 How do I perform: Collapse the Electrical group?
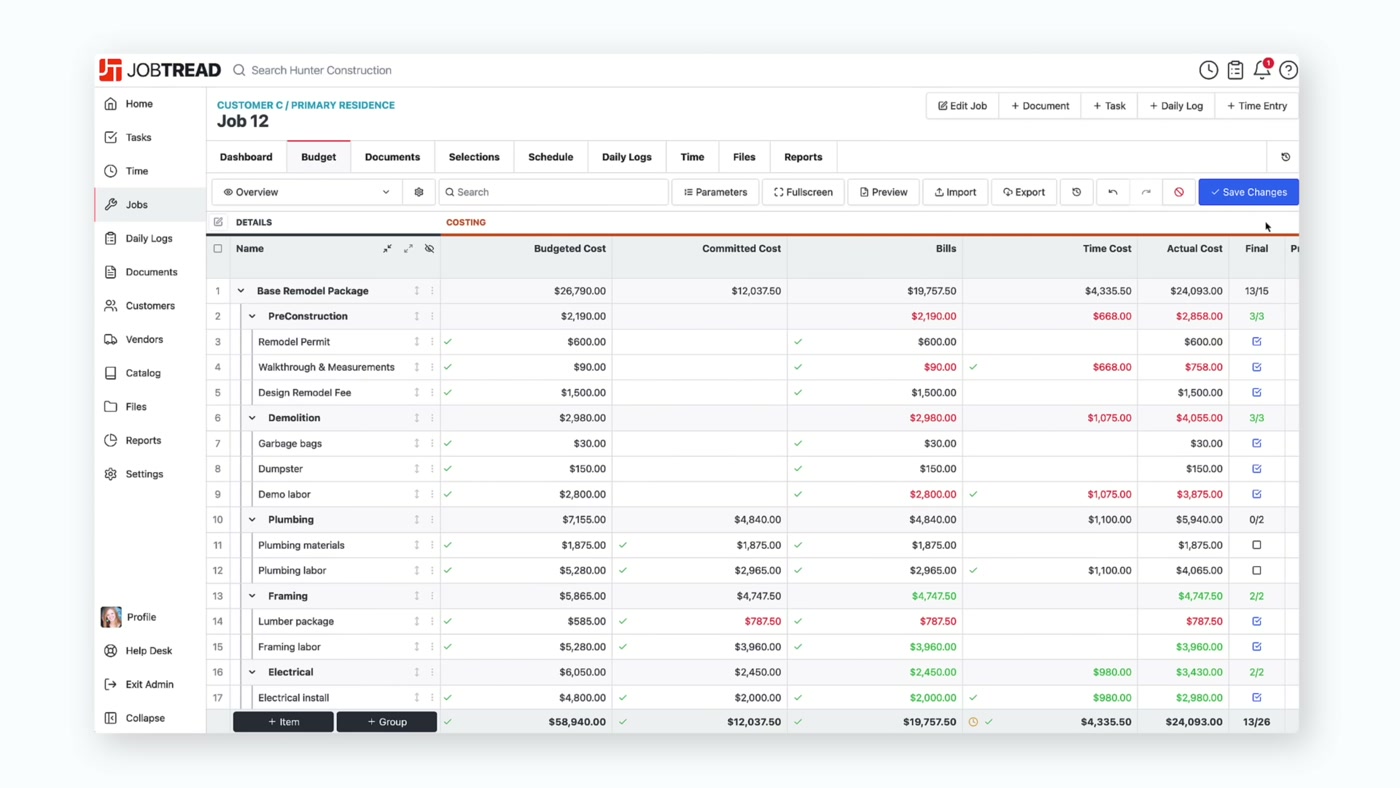point(252,672)
